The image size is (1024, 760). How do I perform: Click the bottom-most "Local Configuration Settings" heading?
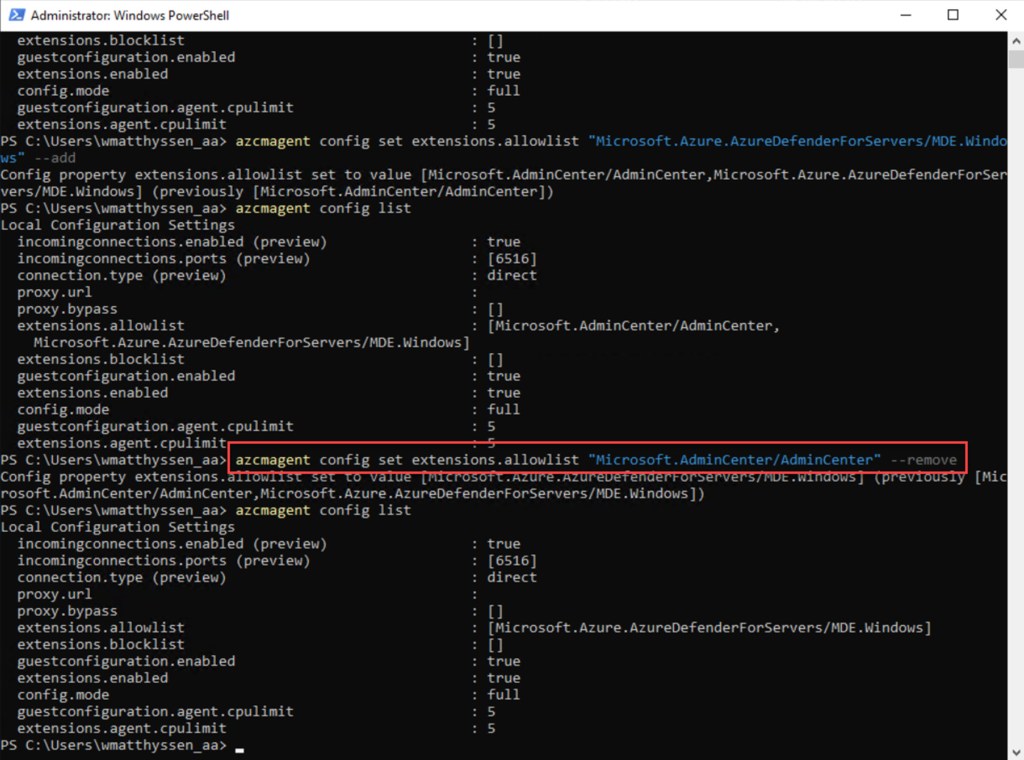coord(118,527)
